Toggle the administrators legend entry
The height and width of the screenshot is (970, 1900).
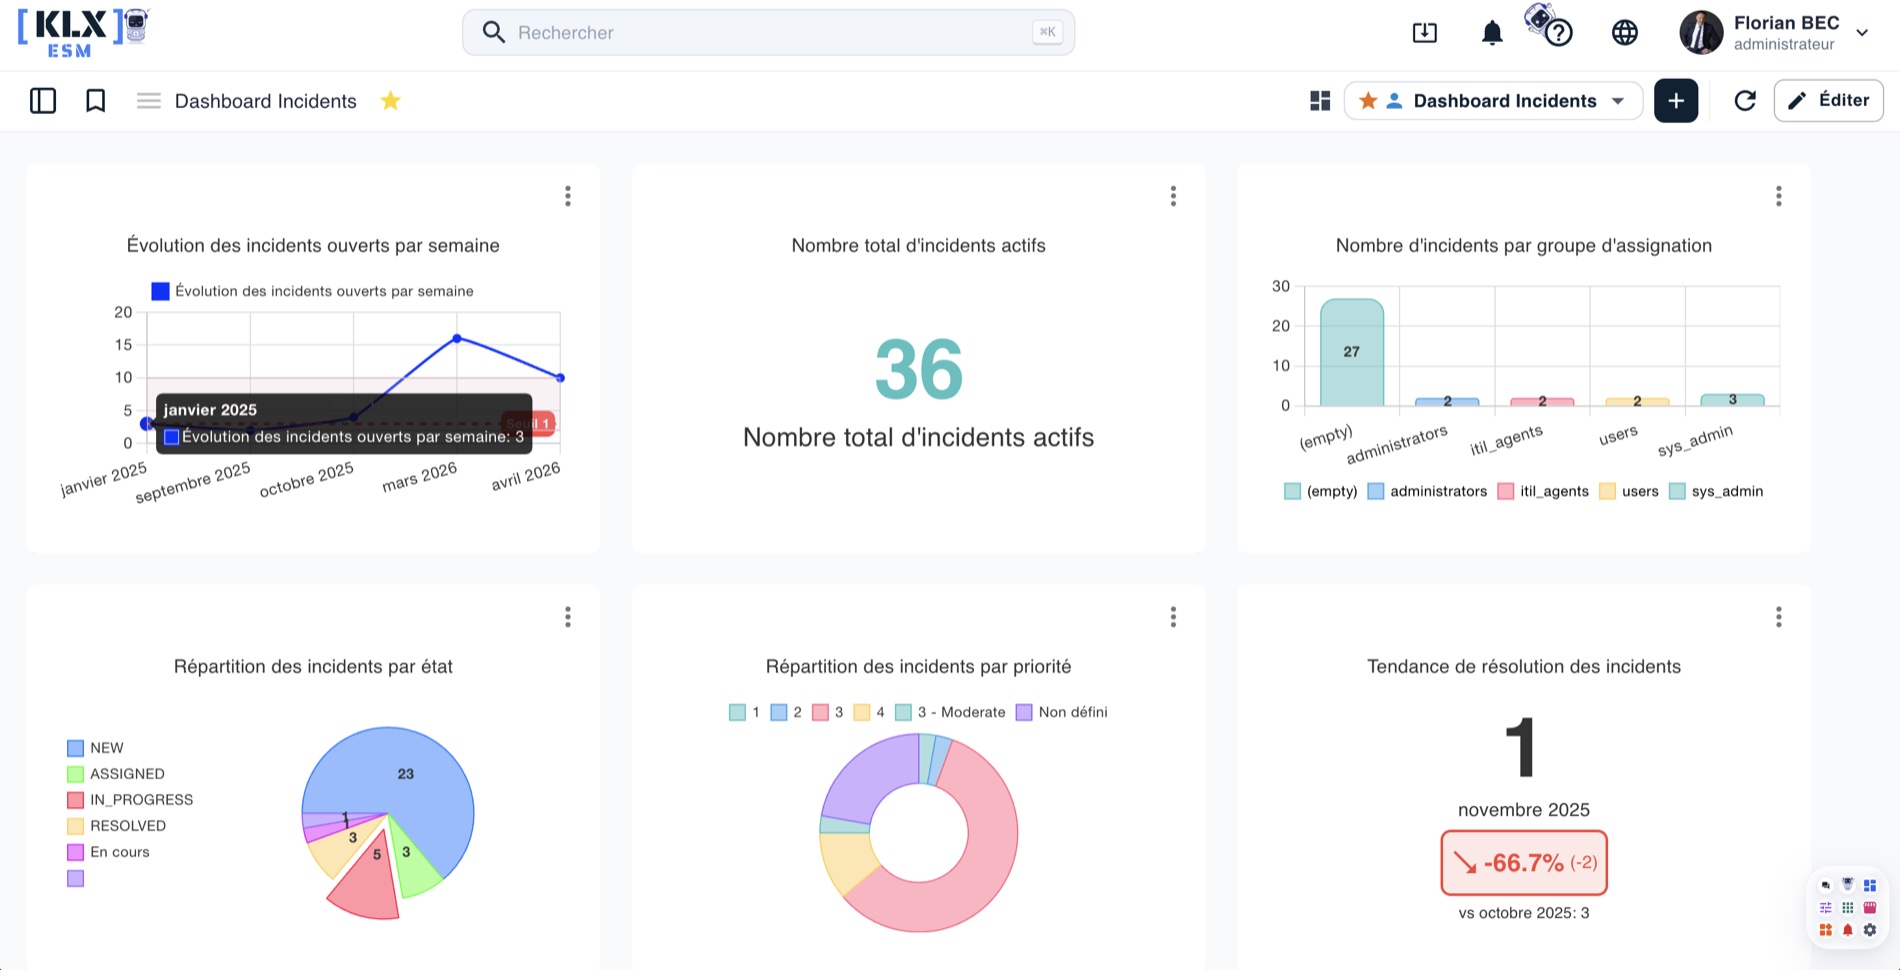[x=1427, y=491]
